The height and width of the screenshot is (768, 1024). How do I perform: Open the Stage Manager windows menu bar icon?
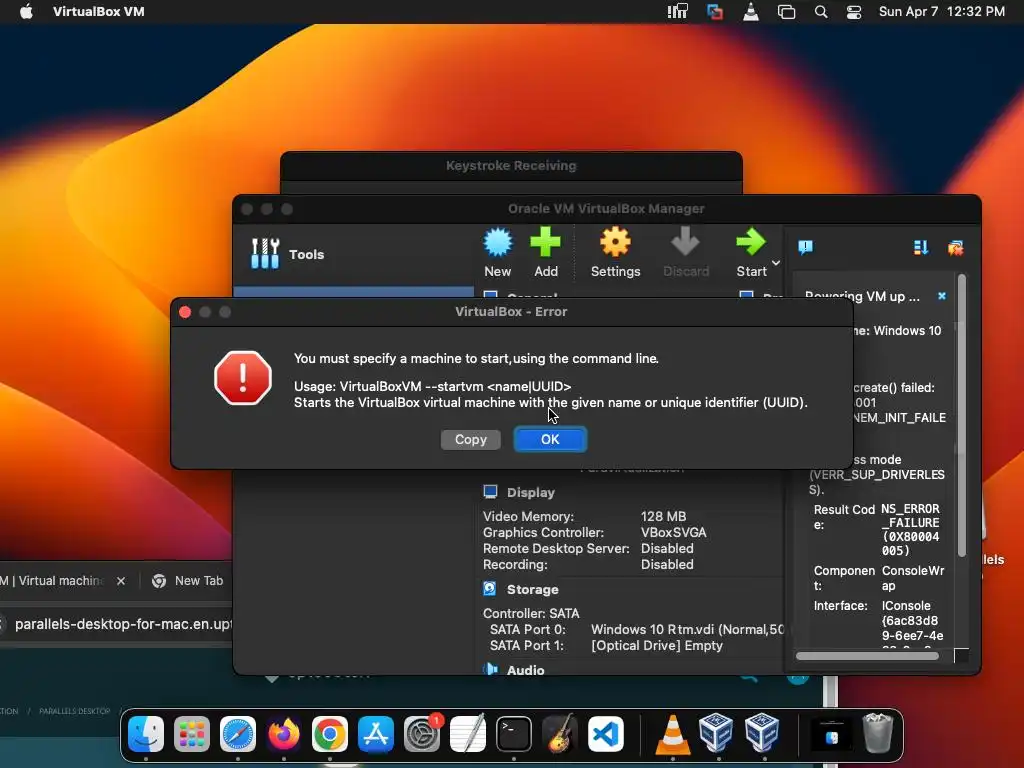point(786,12)
